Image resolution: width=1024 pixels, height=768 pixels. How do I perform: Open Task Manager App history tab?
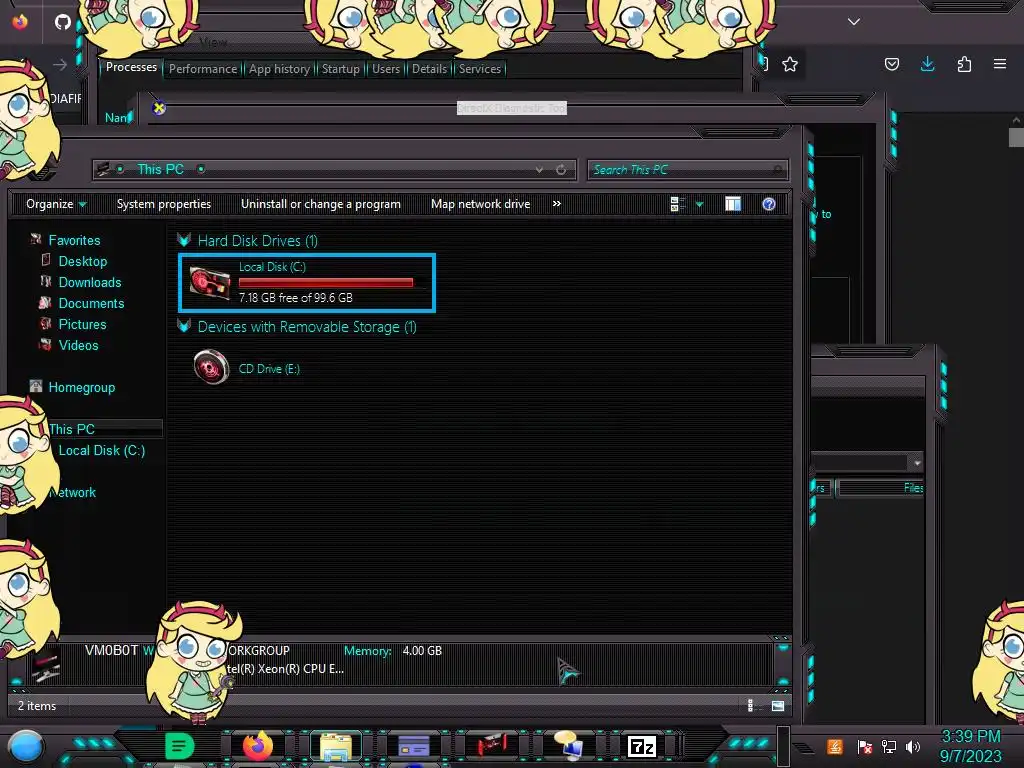pos(280,69)
